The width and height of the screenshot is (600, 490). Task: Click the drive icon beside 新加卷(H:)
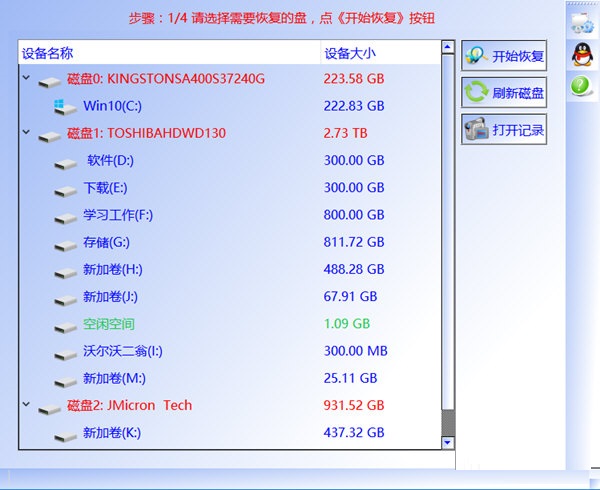pos(65,273)
